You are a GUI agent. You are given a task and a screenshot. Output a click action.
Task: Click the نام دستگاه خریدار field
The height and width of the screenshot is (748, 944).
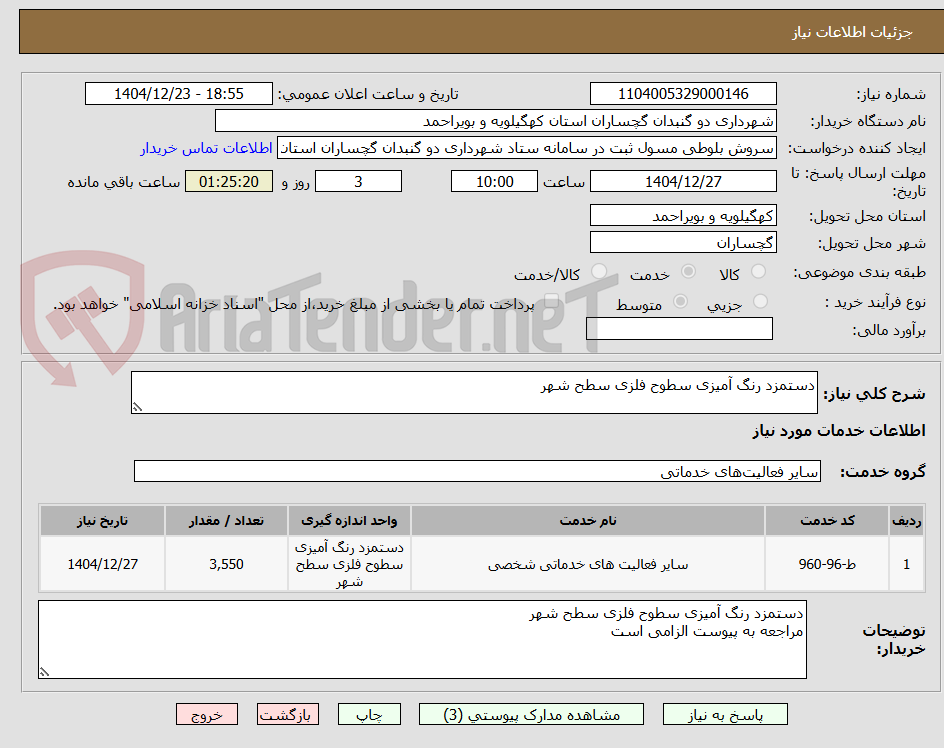(x=495, y=121)
